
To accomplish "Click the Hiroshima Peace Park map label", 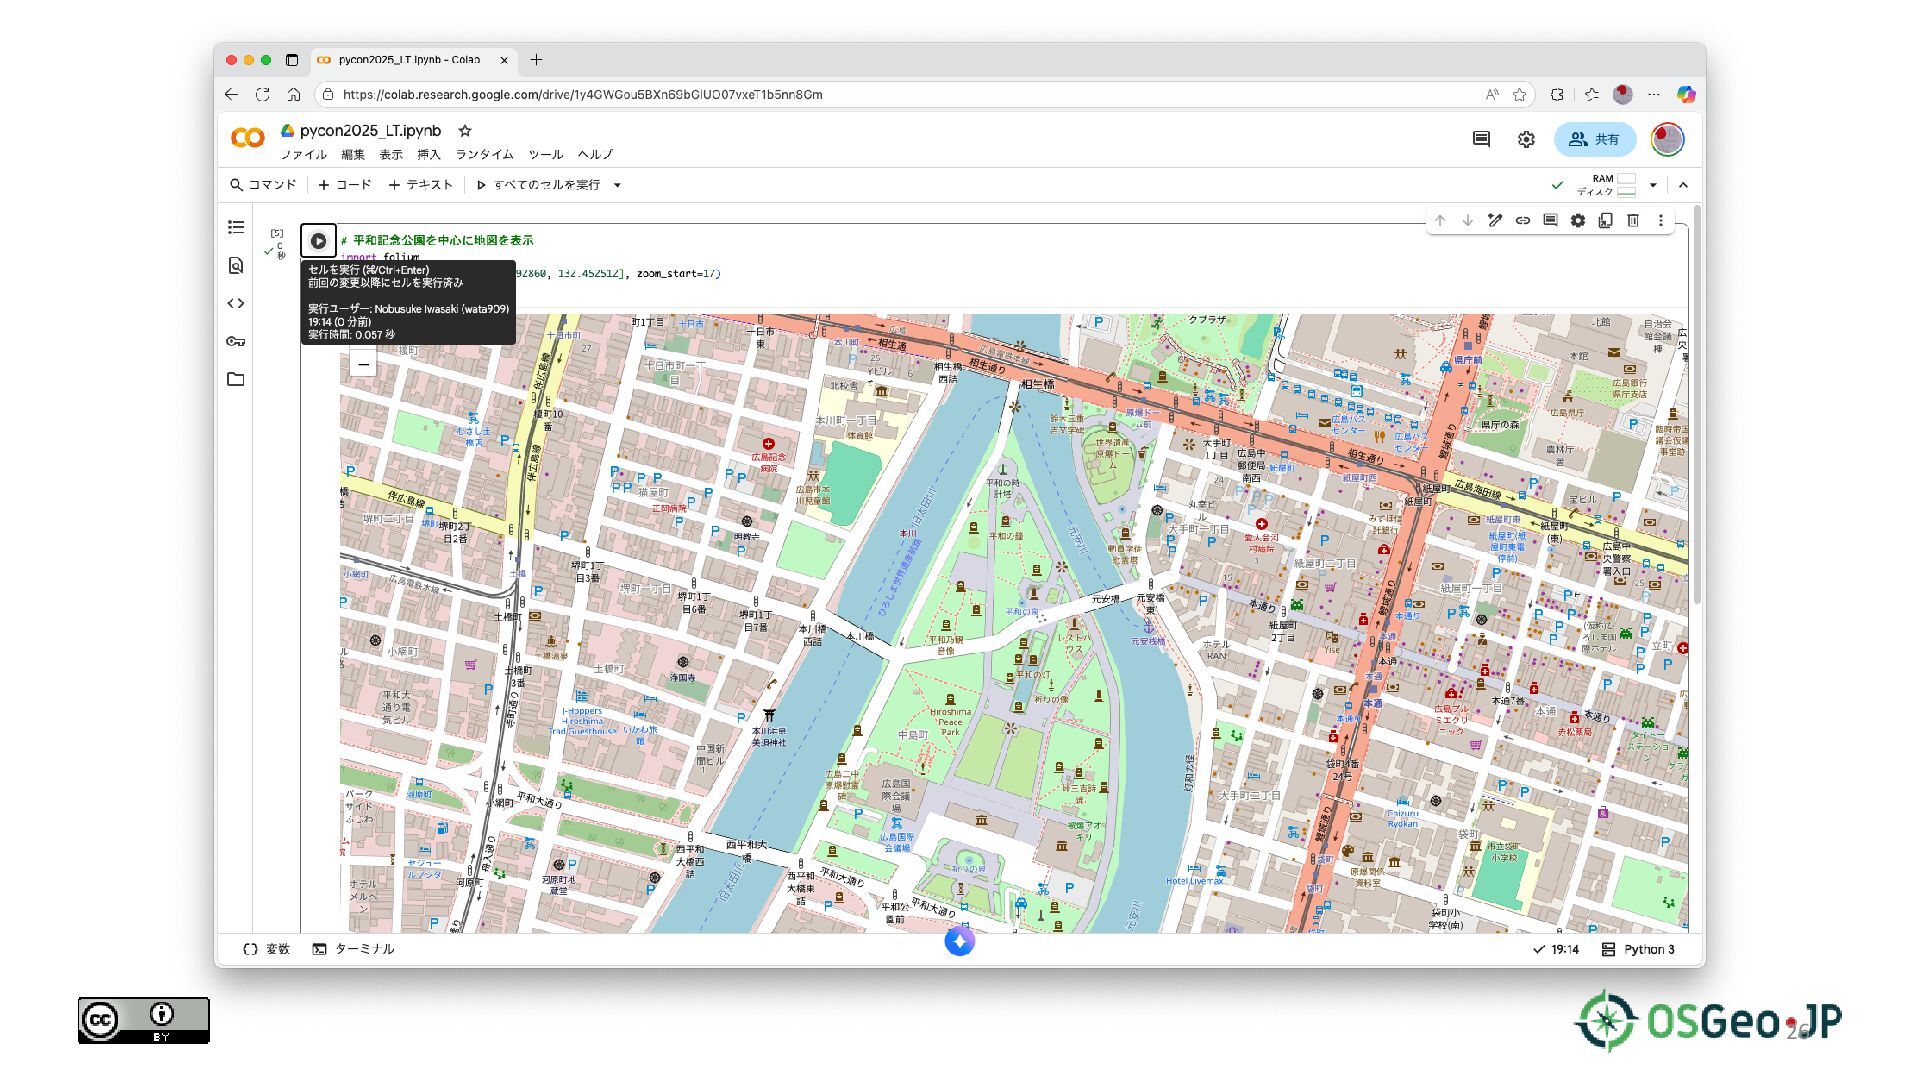I will [x=950, y=722].
